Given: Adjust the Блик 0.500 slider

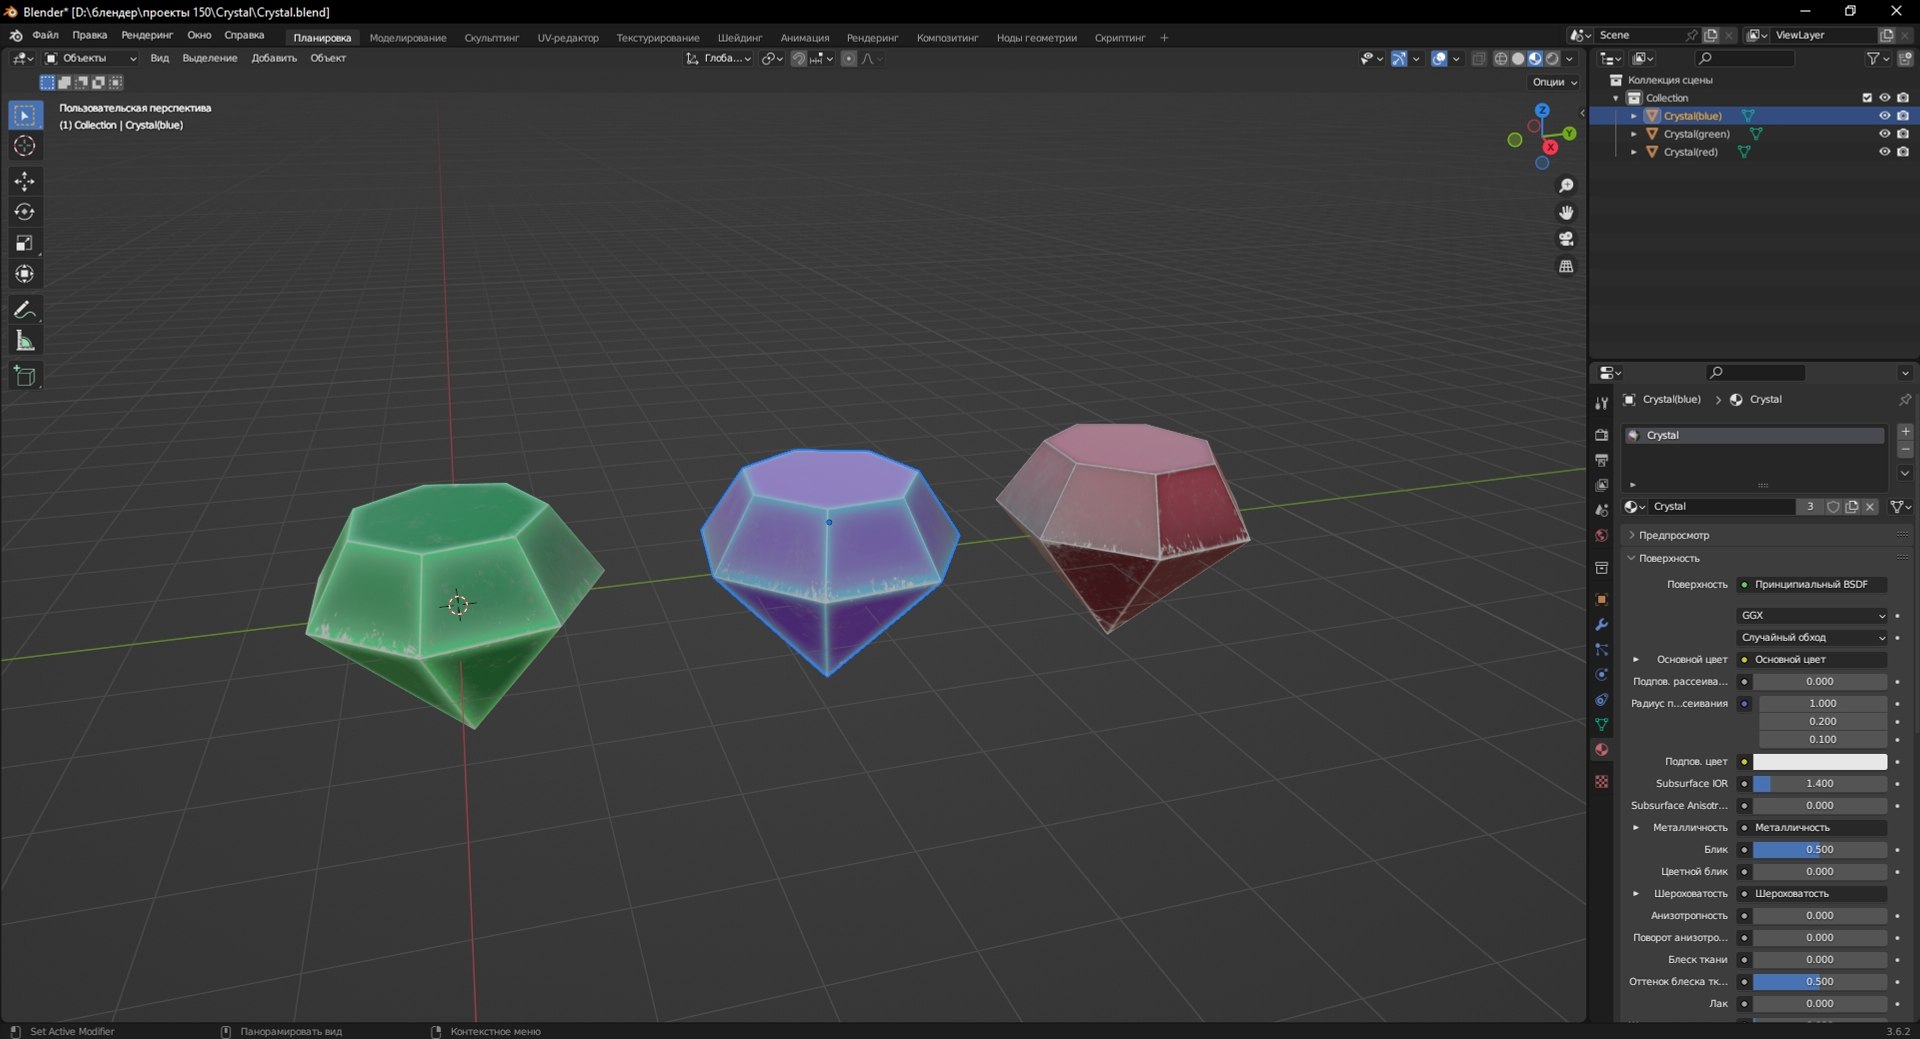Looking at the screenshot, I should [1820, 850].
